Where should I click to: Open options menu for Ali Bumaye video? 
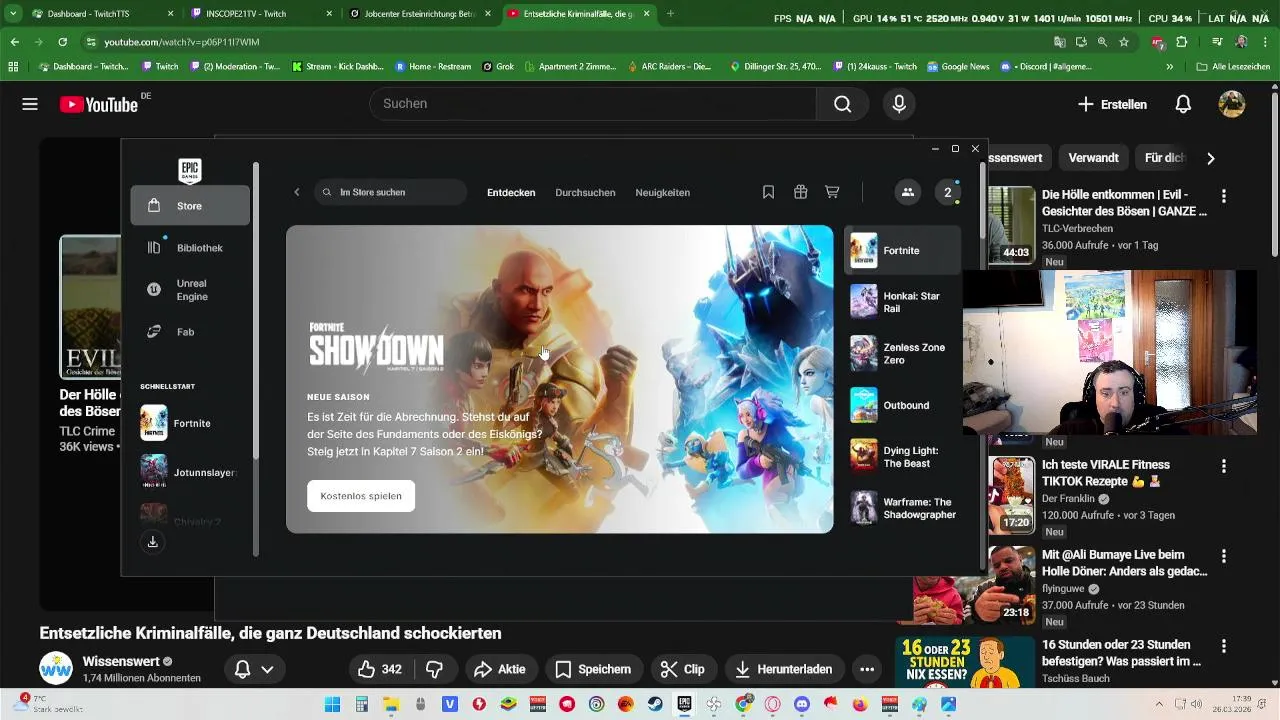(x=1223, y=556)
